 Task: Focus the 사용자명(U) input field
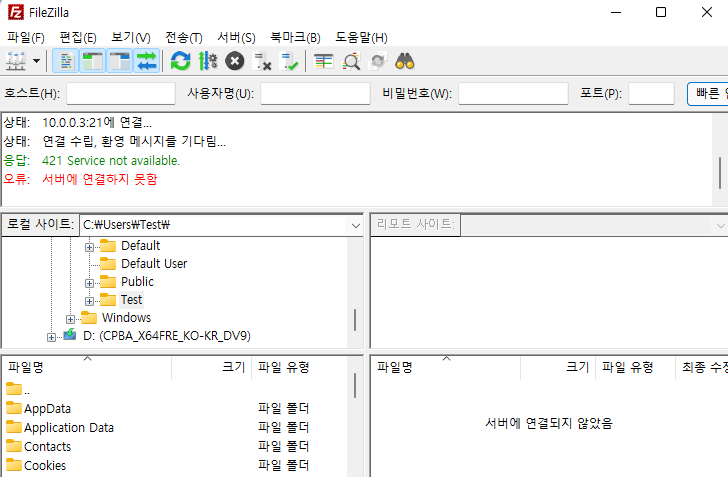(x=315, y=93)
